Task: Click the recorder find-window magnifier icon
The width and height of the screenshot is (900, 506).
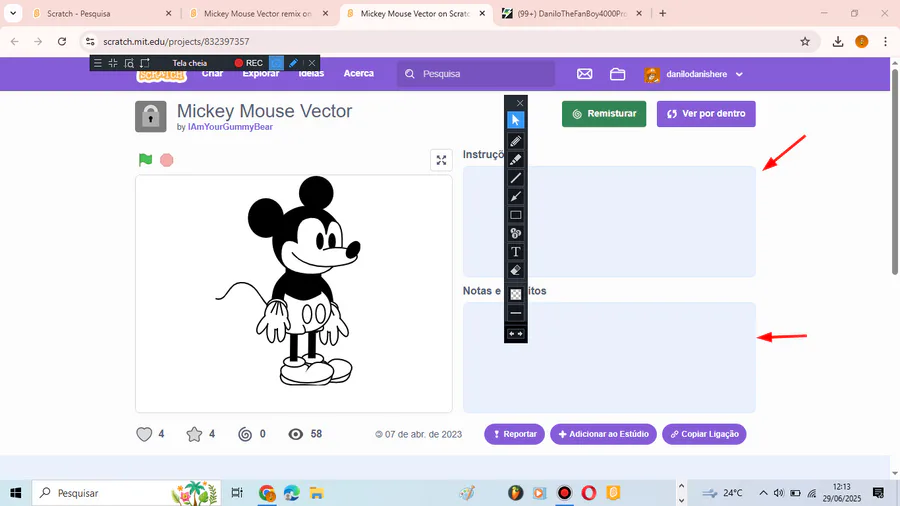Action: [x=129, y=63]
